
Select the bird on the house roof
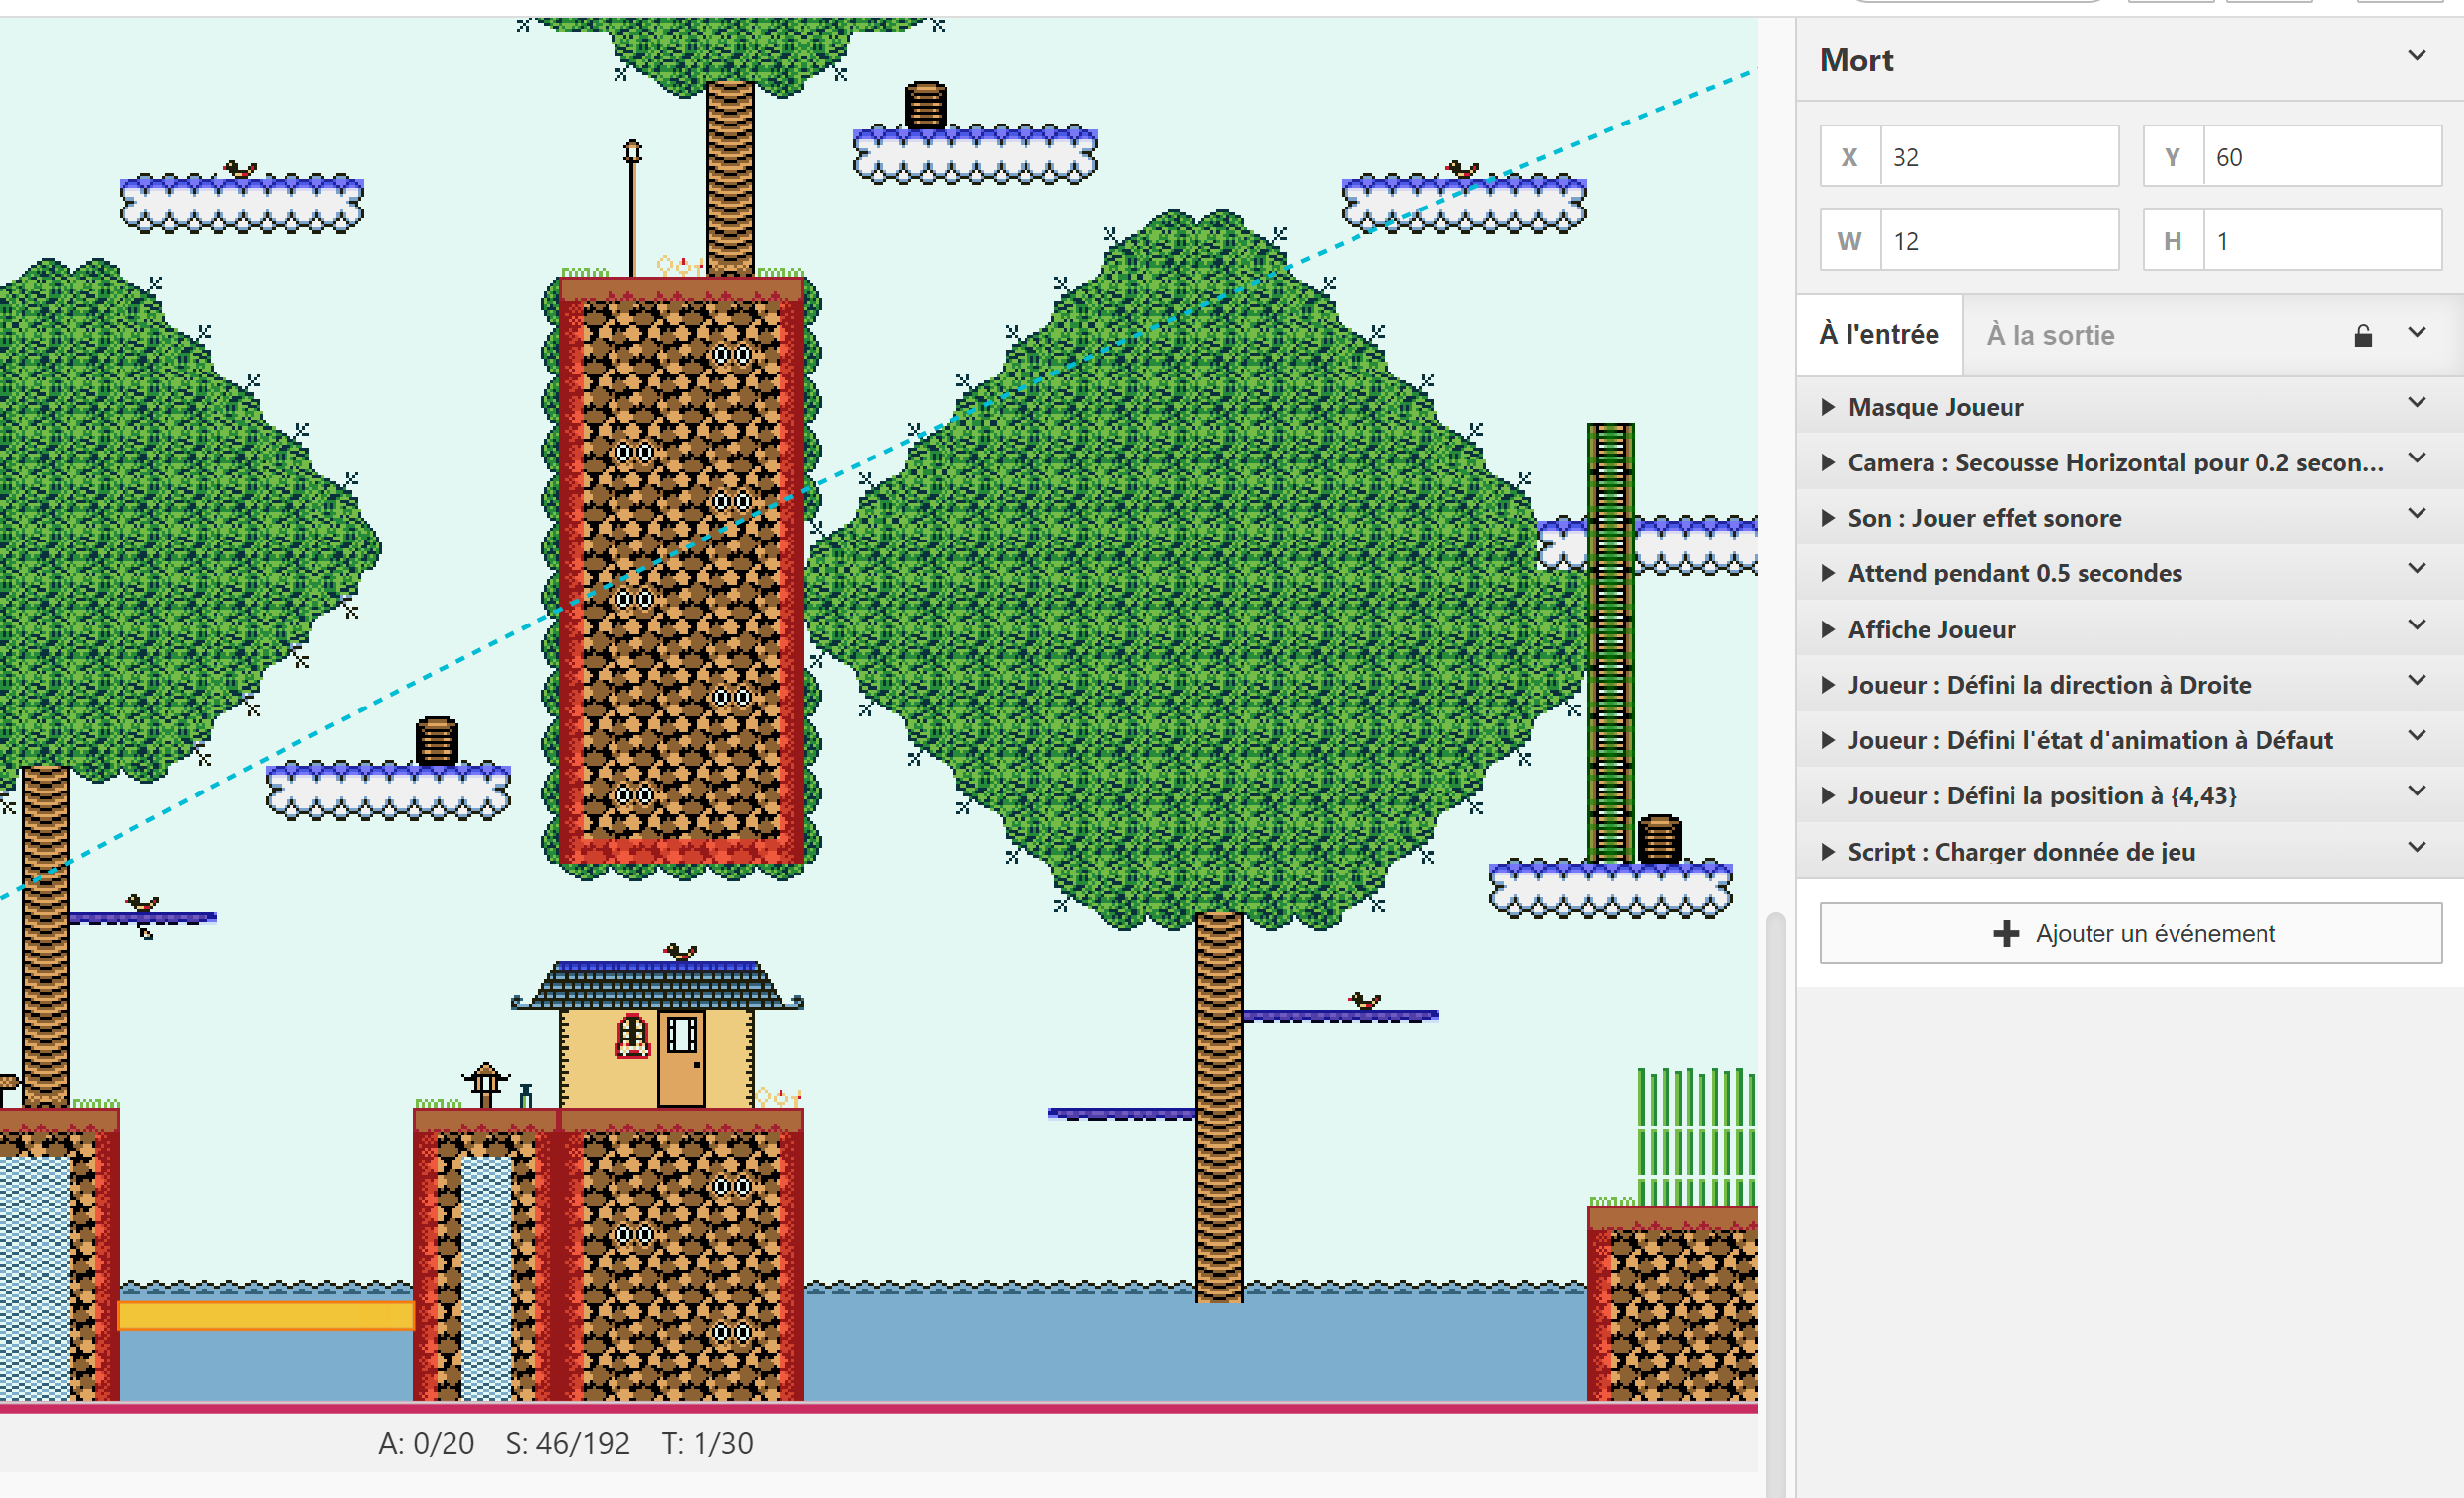coord(680,950)
